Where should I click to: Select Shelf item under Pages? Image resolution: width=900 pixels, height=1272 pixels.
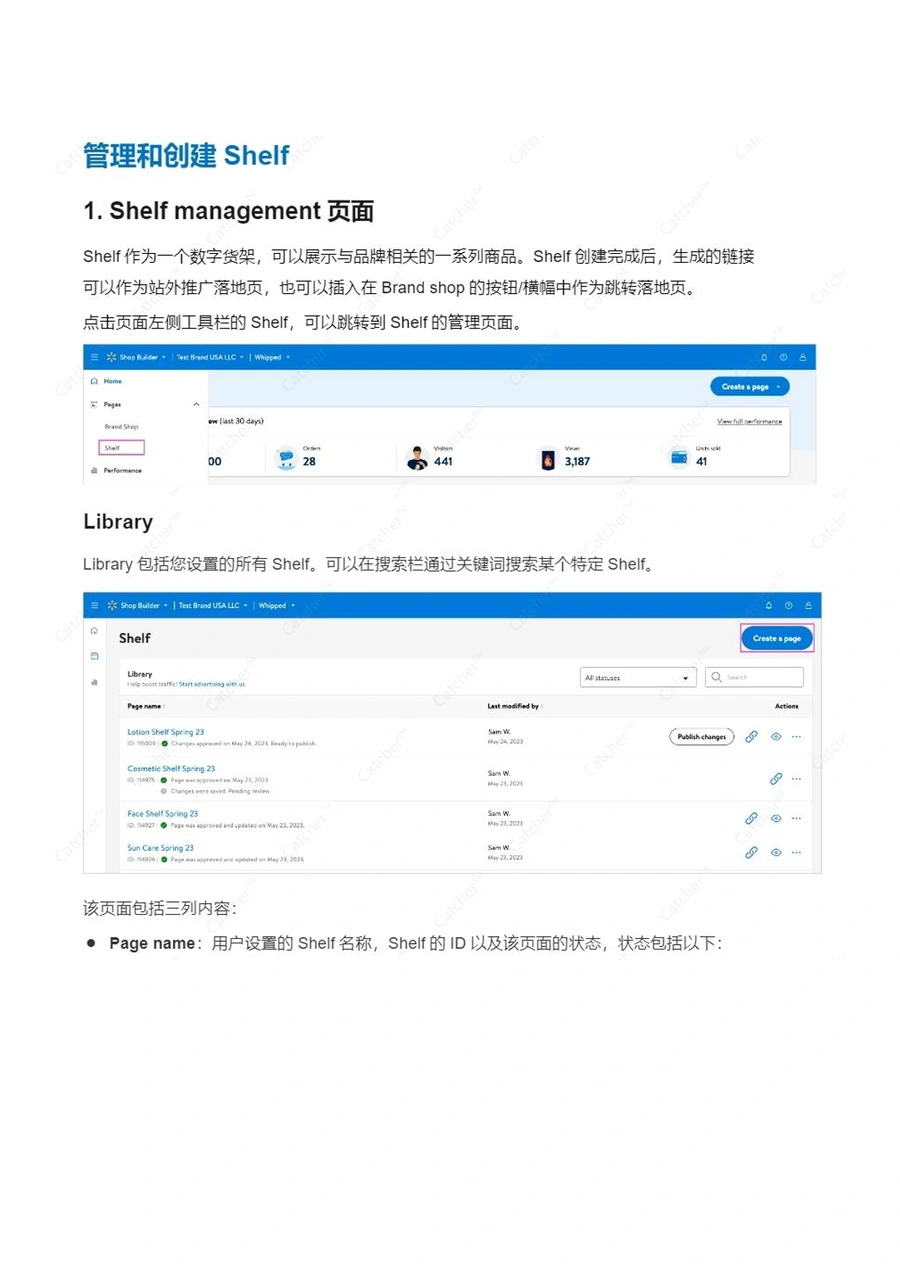click(x=122, y=448)
